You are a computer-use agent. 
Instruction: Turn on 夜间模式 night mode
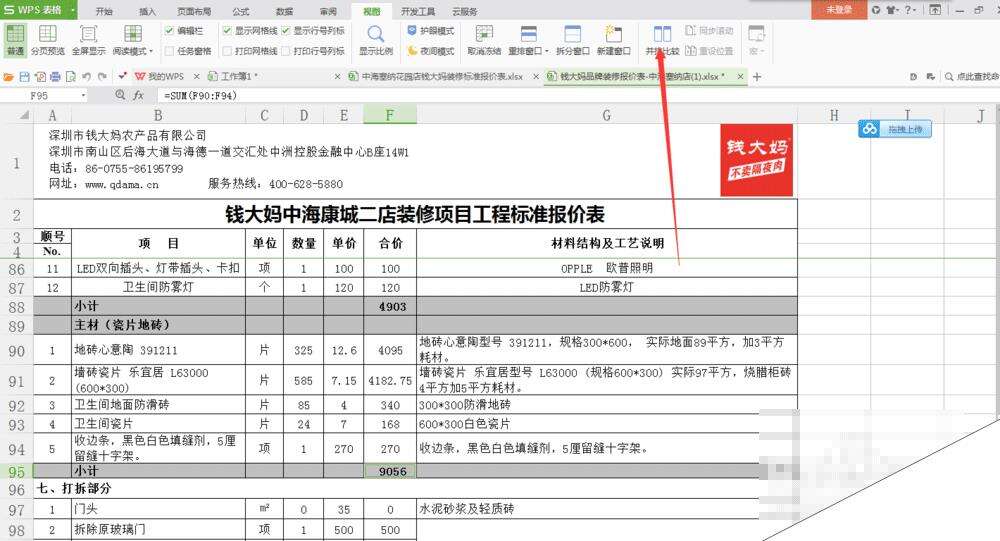[430, 50]
